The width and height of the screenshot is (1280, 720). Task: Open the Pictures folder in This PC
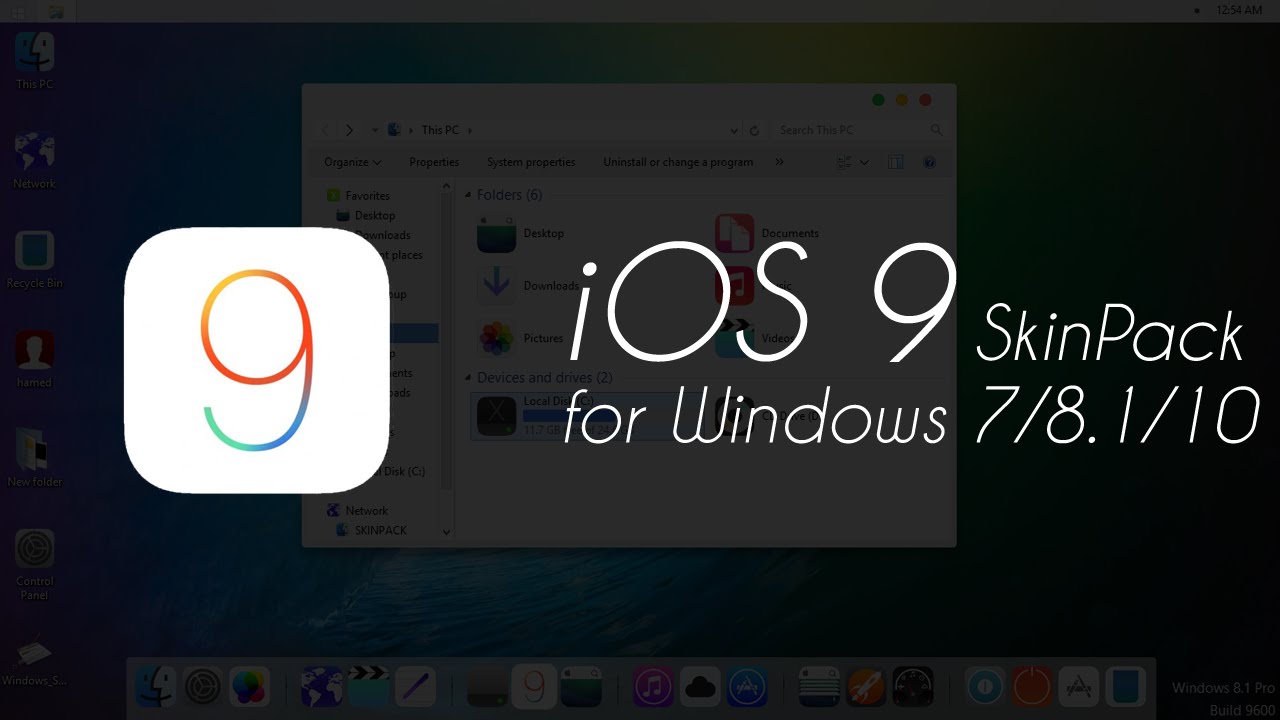(521, 339)
